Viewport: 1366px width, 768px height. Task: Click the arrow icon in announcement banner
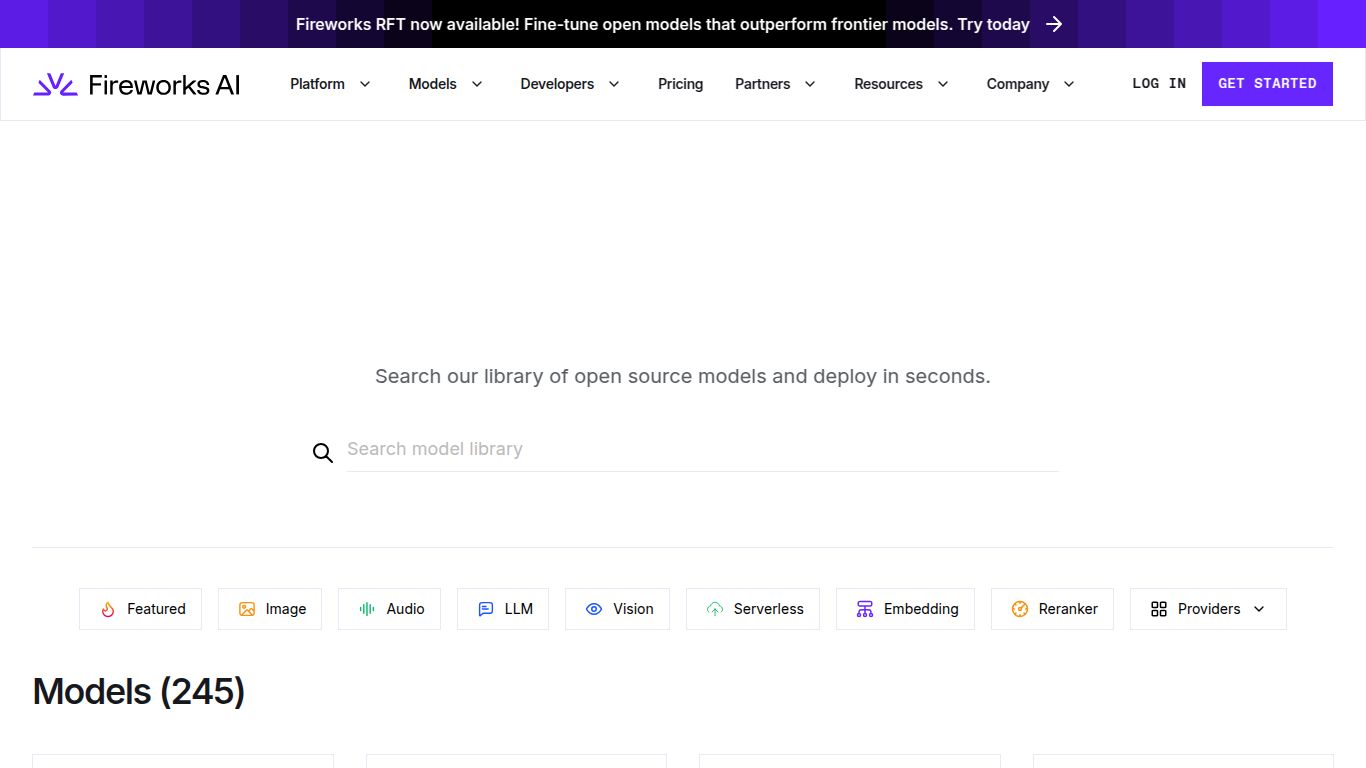(1054, 24)
